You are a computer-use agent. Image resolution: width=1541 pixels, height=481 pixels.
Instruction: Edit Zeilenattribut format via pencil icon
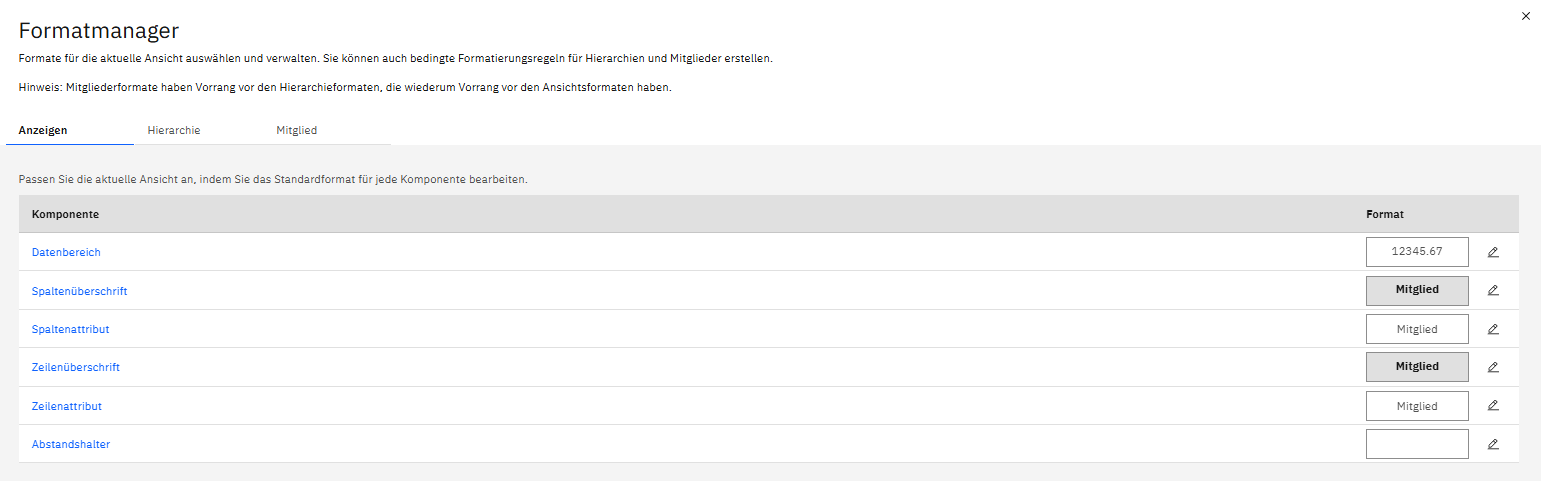(1493, 406)
